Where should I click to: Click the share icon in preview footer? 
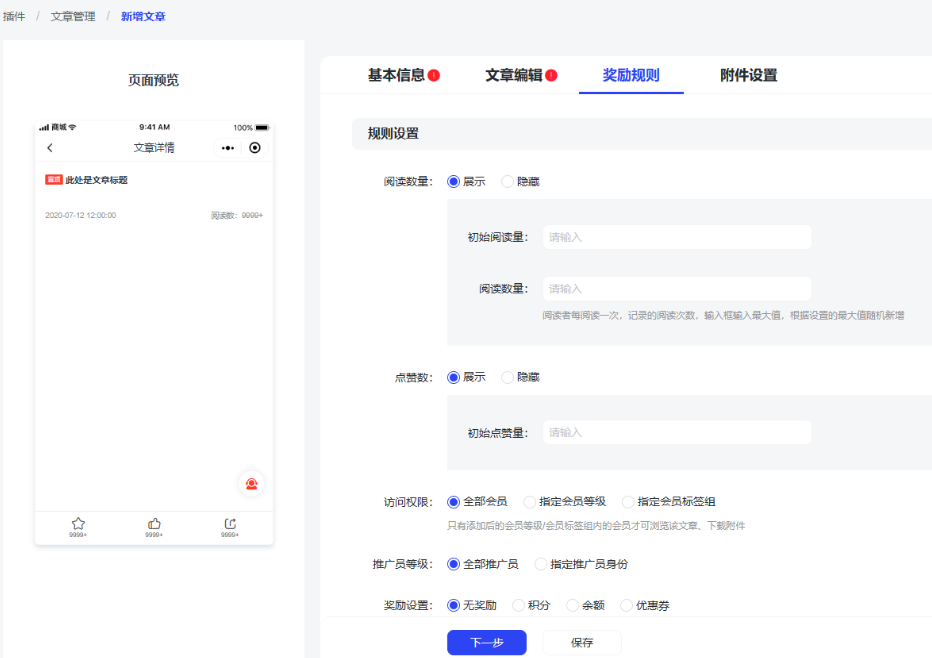coord(230,524)
